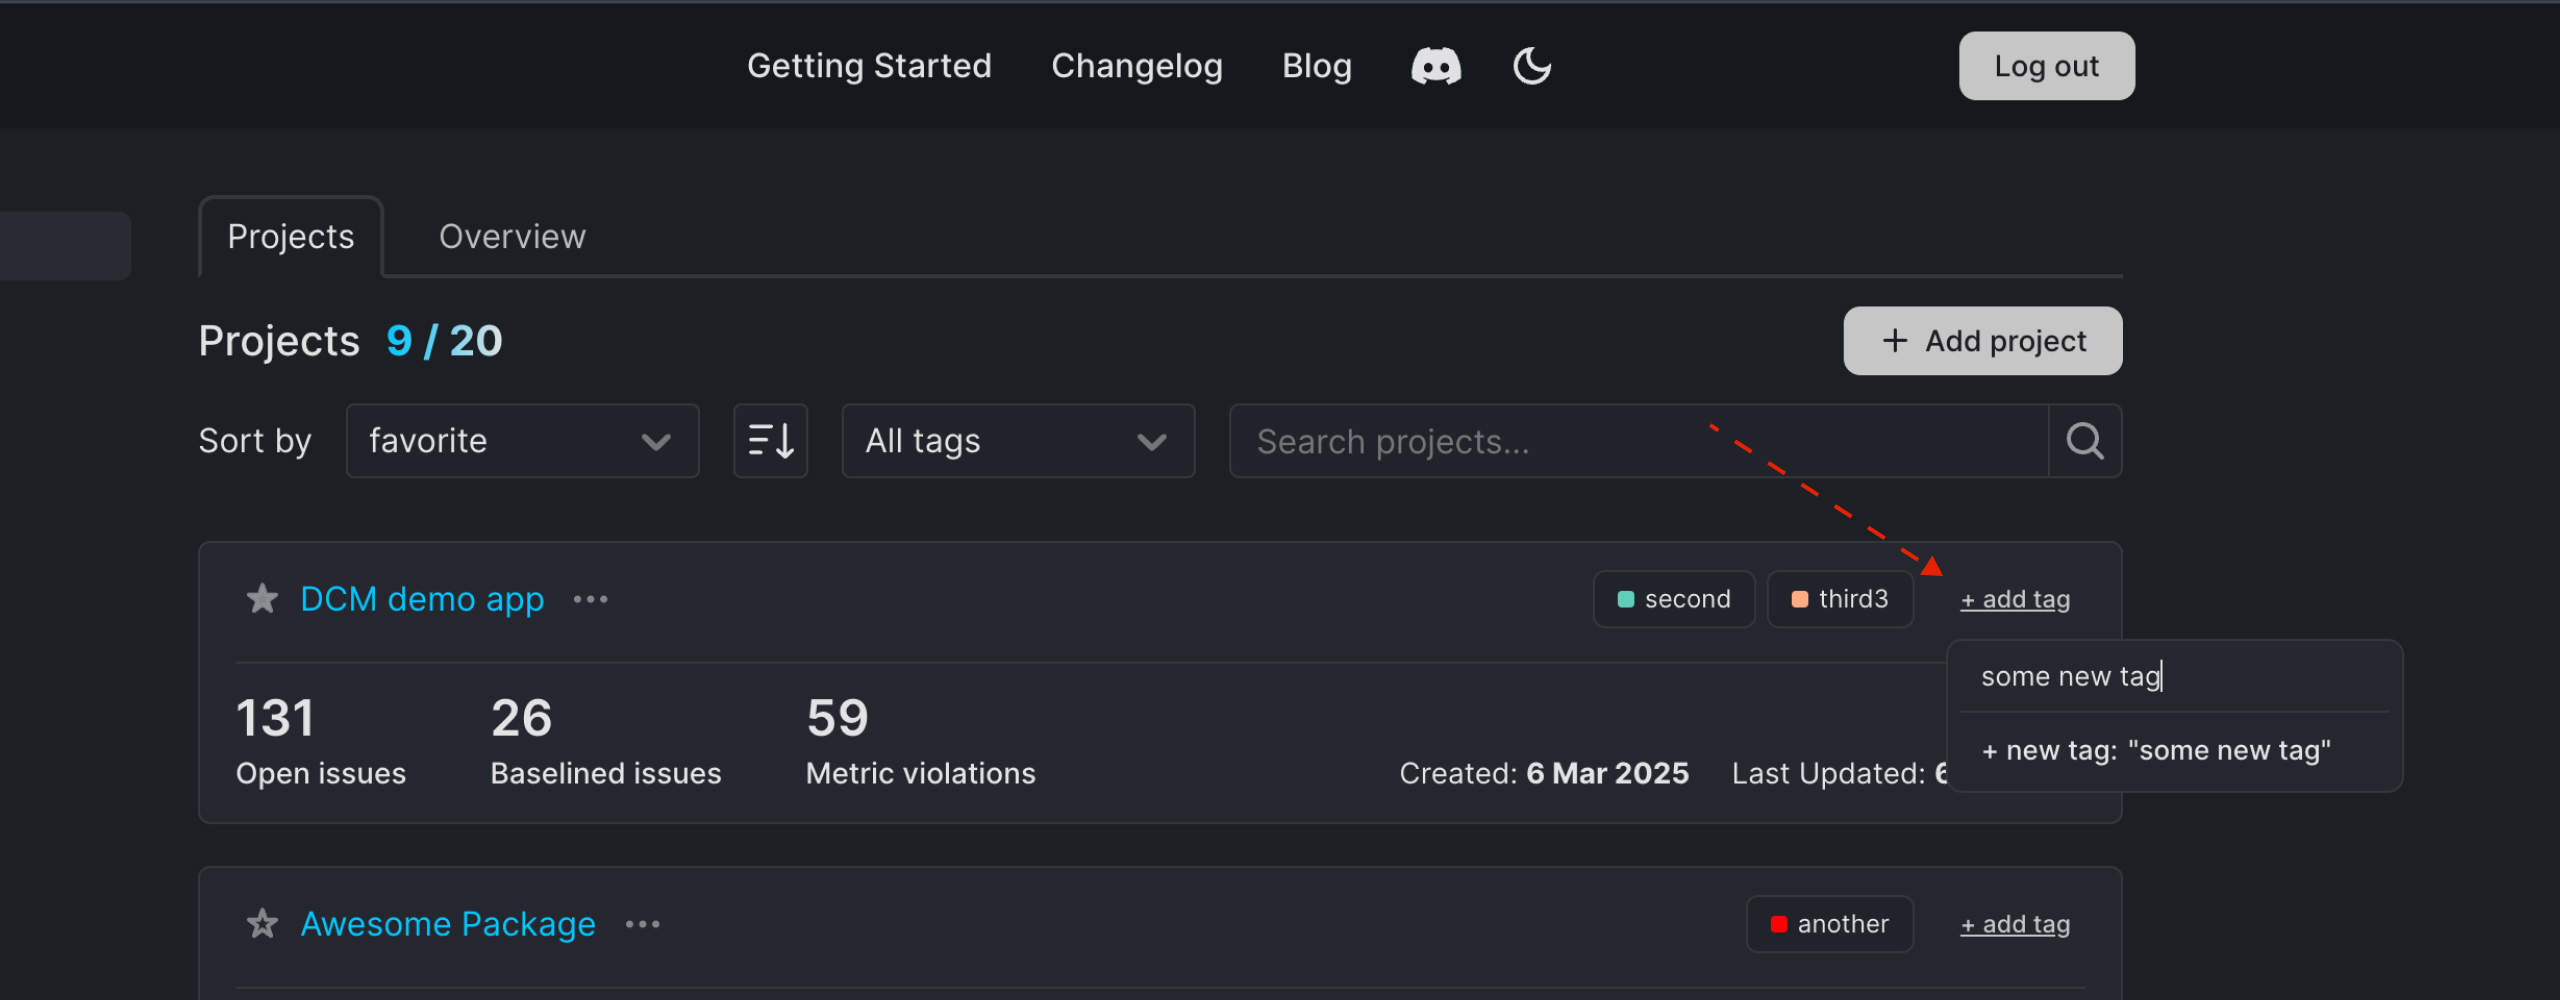The width and height of the screenshot is (2560, 1000).
Task: Click the Log out button
Action: pos(2046,66)
